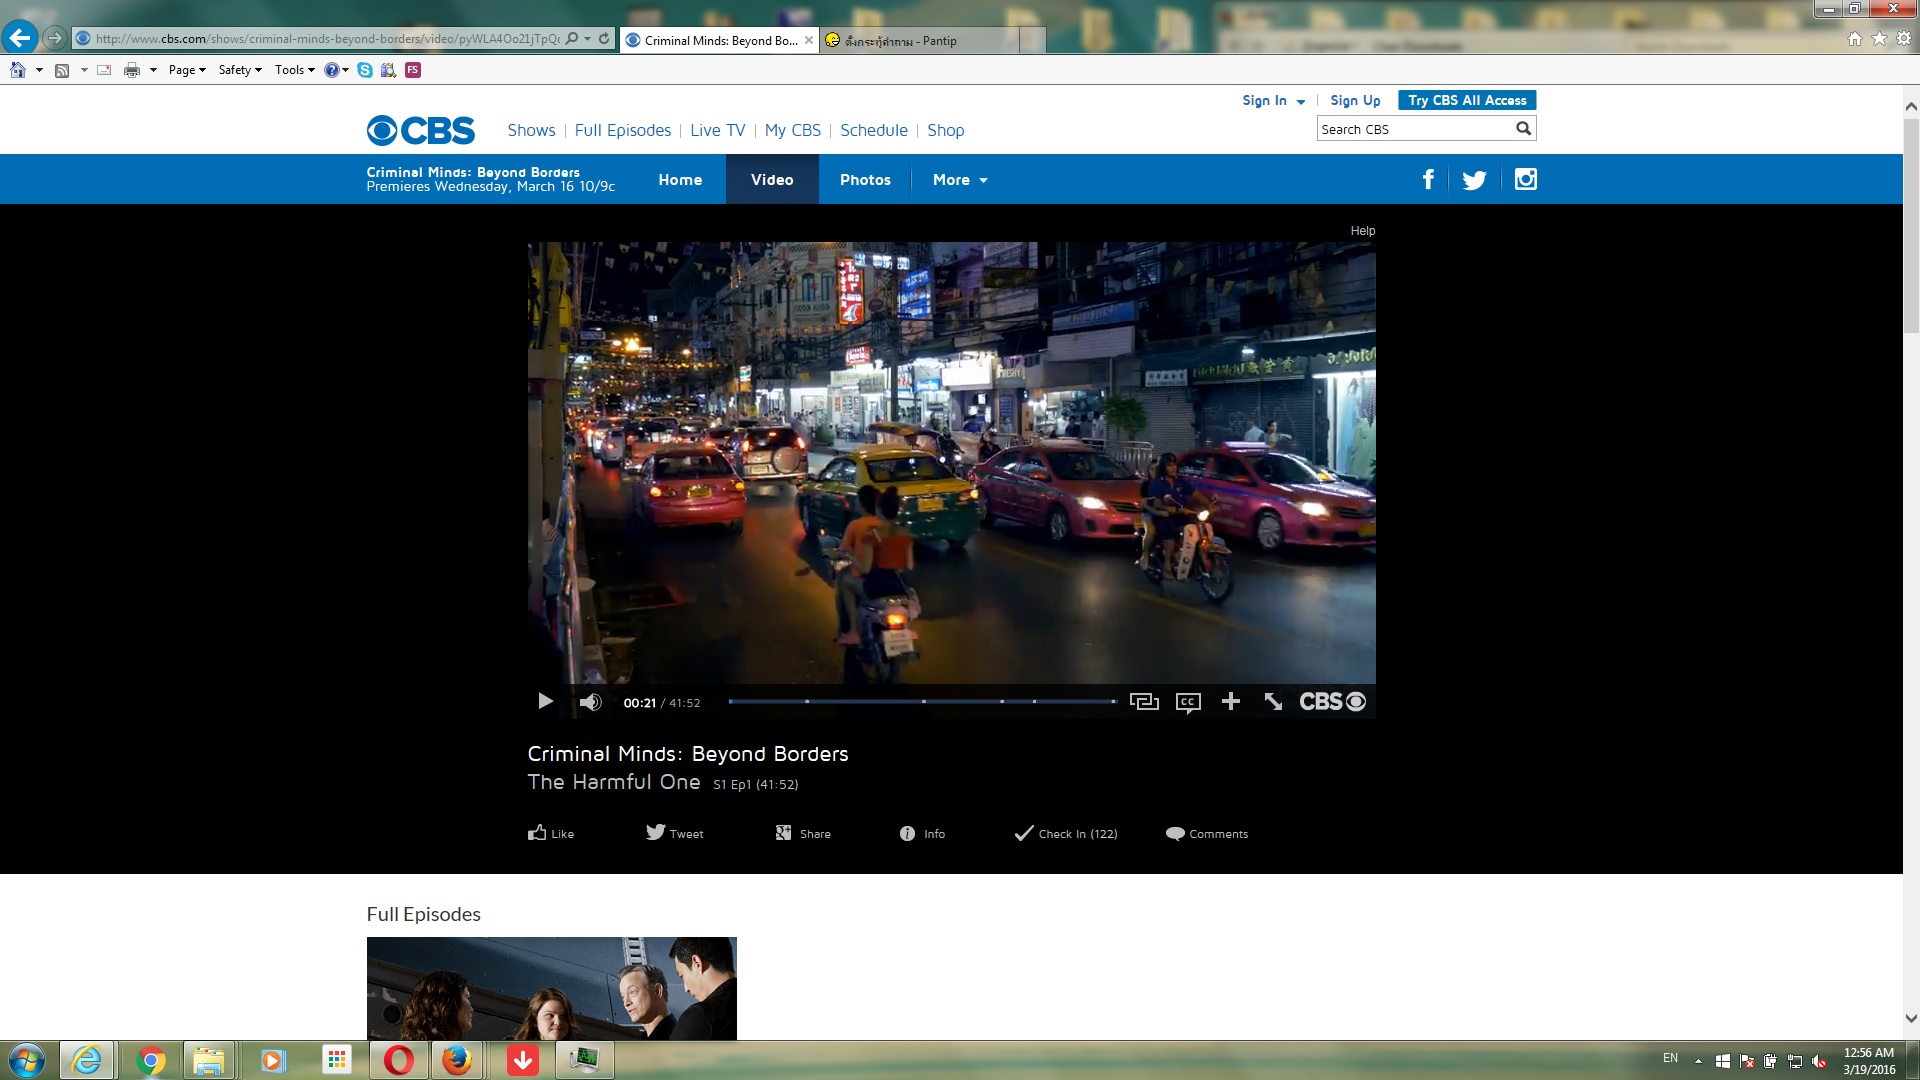Toggle Check In (122) checkmark
Viewport: 1920px width, 1080px height.
point(1024,833)
